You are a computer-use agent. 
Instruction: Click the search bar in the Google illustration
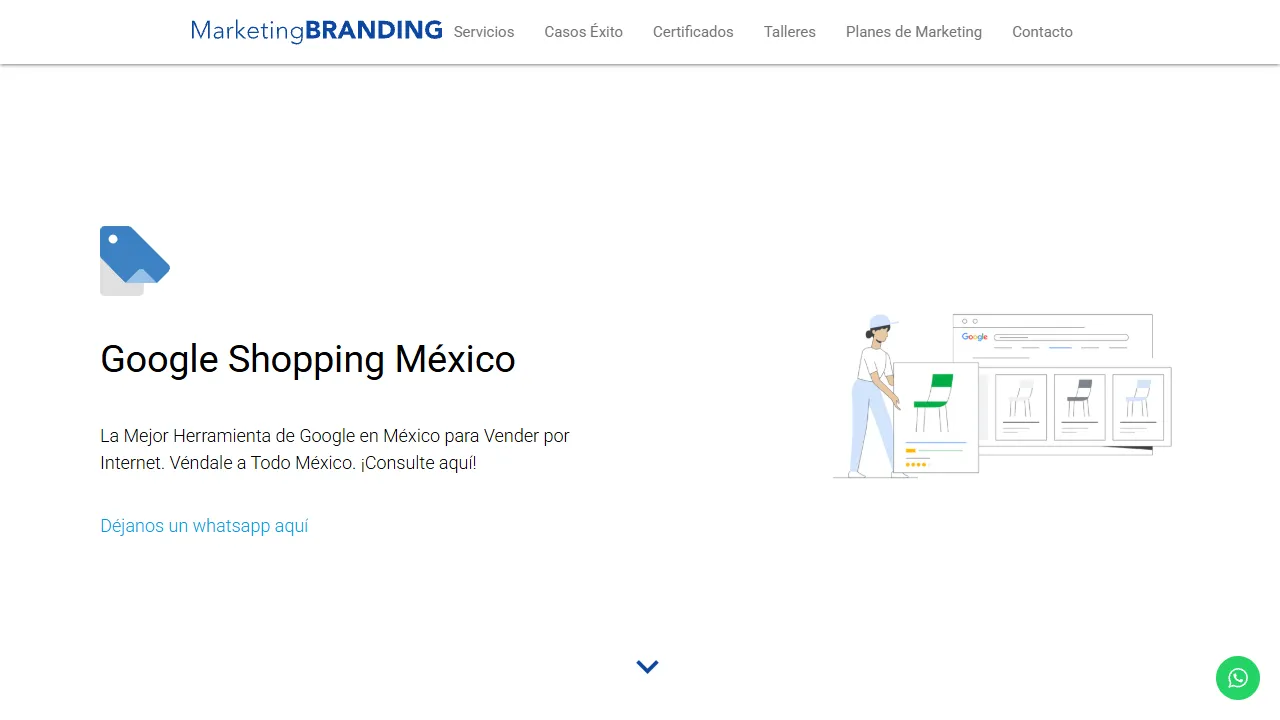pyautogui.click(x=1060, y=337)
